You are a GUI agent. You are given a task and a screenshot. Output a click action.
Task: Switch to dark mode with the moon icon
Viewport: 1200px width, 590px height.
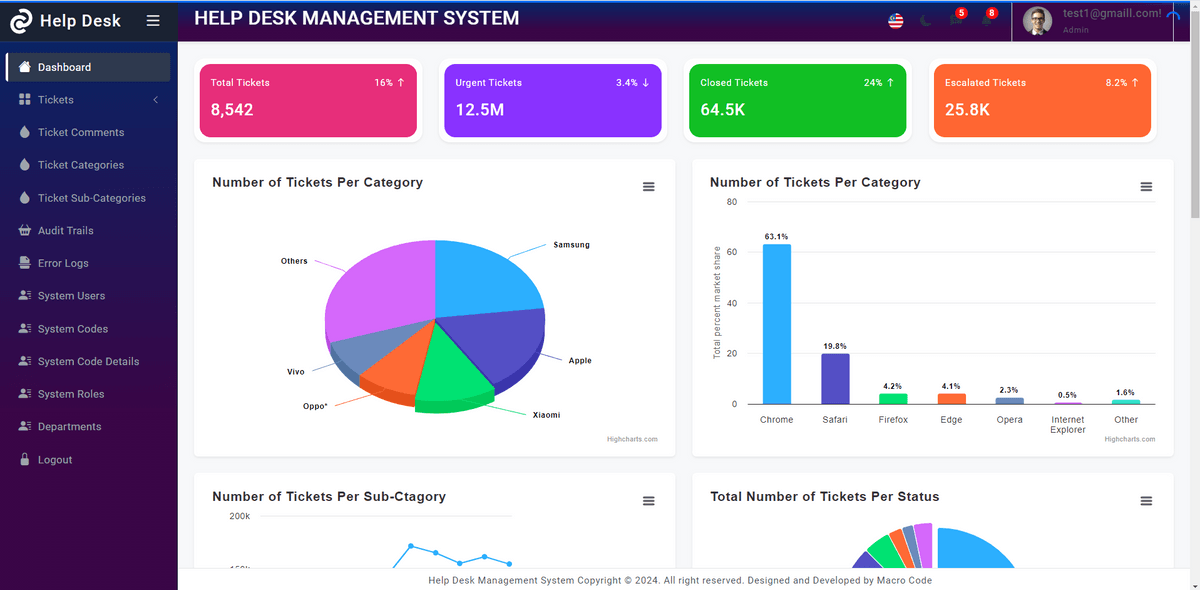point(926,21)
